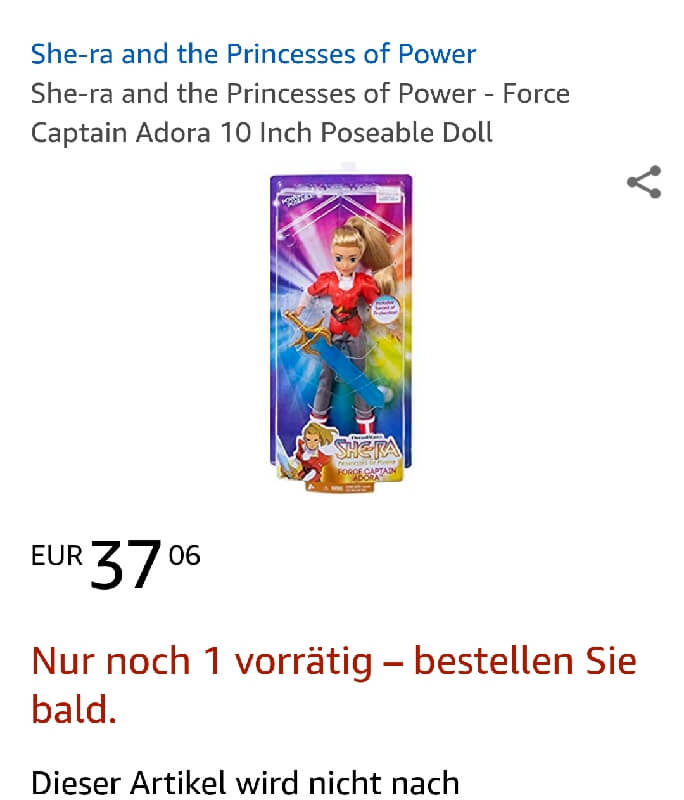Click the 'Force Captain Adora' label on the box

pos(366,473)
